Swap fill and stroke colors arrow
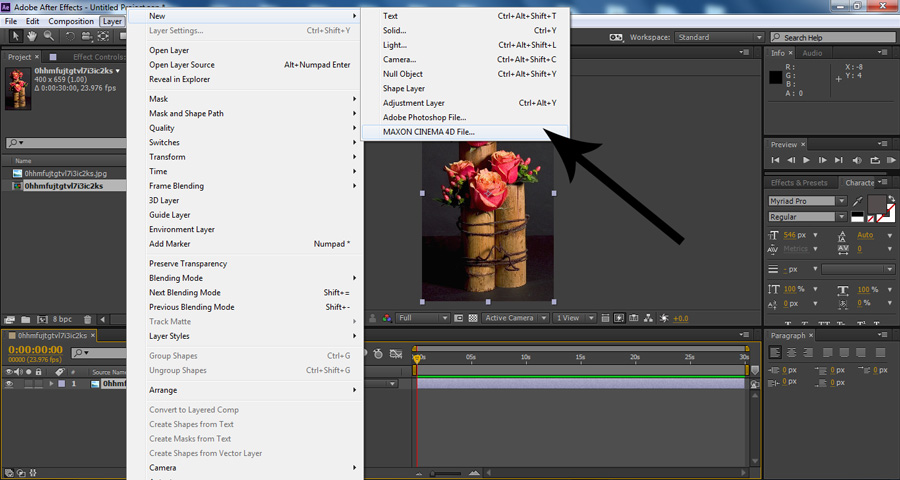The height and width of the screenshot is (480, 900). [x=891, y=199]
